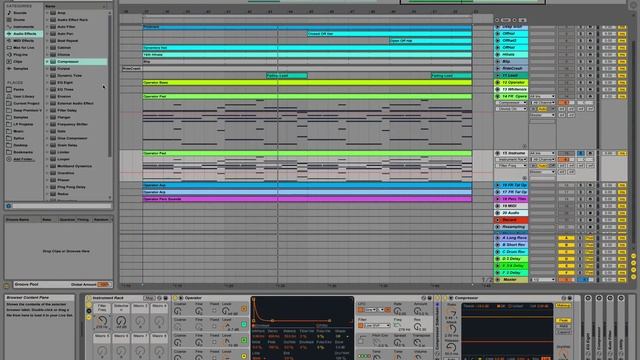Fold the 15 Instrume track

coord(498,153)
